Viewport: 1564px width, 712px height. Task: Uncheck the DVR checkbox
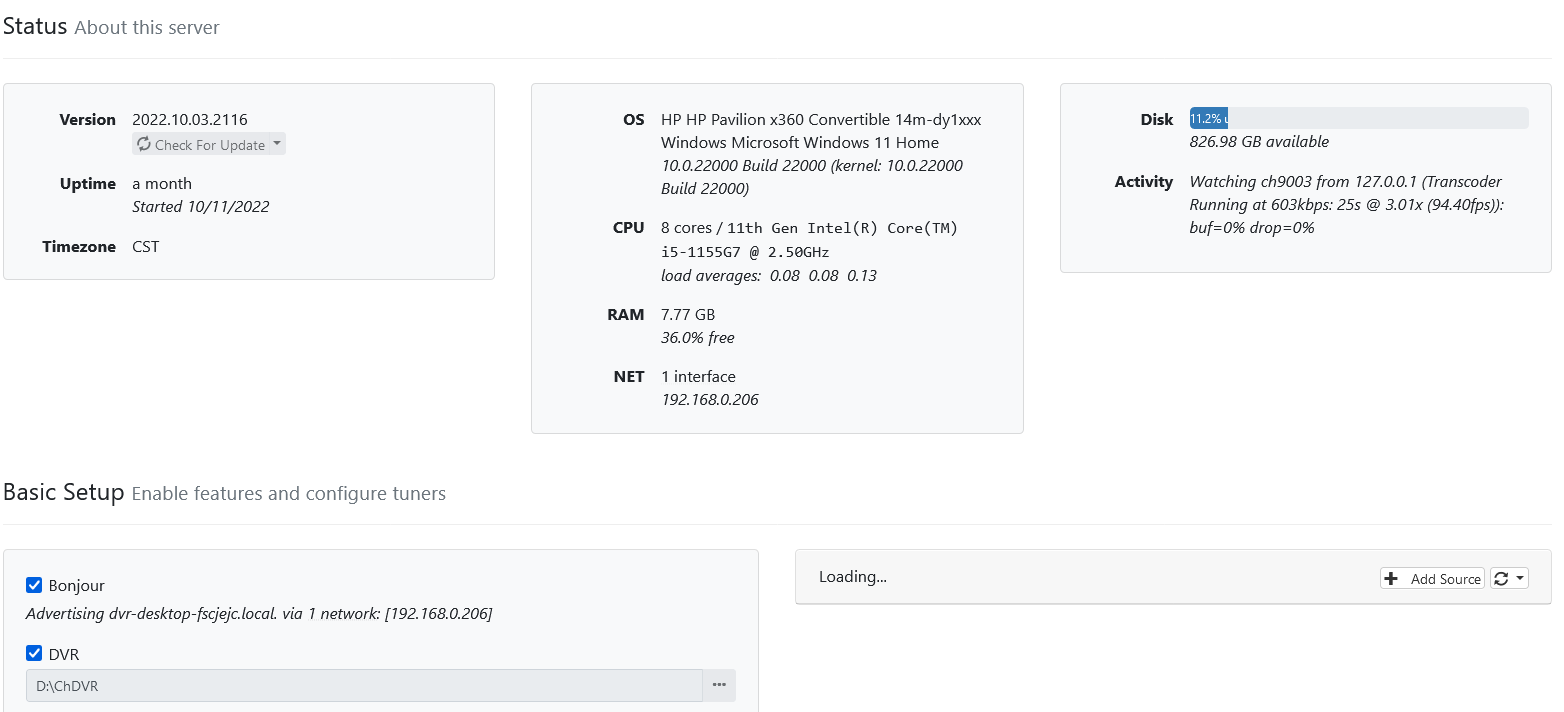pos(34,654)
